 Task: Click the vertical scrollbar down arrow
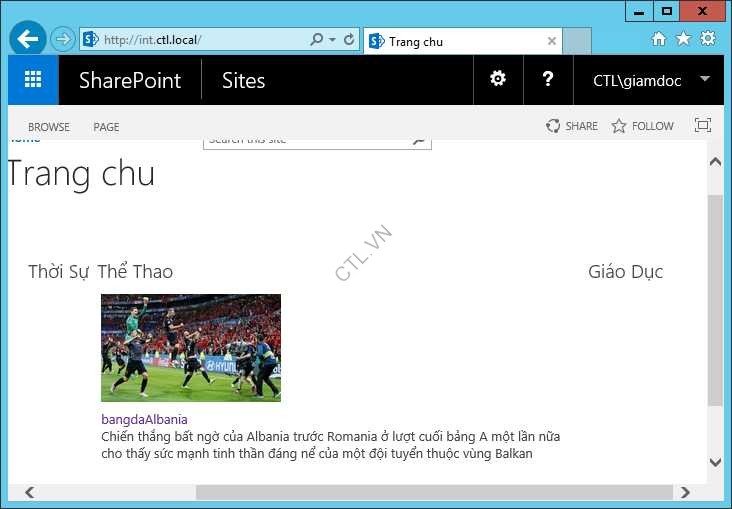click(x=714, y=462)
